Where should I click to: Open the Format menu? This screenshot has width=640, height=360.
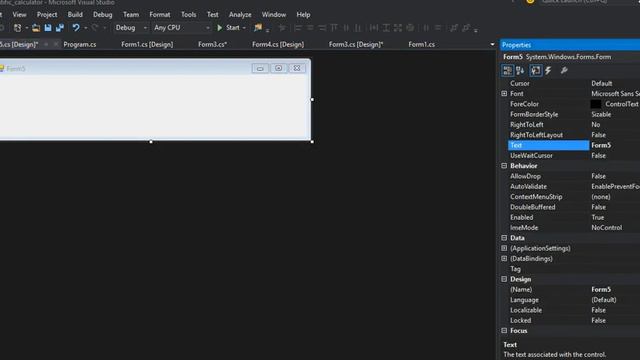[x=160, y=15]
